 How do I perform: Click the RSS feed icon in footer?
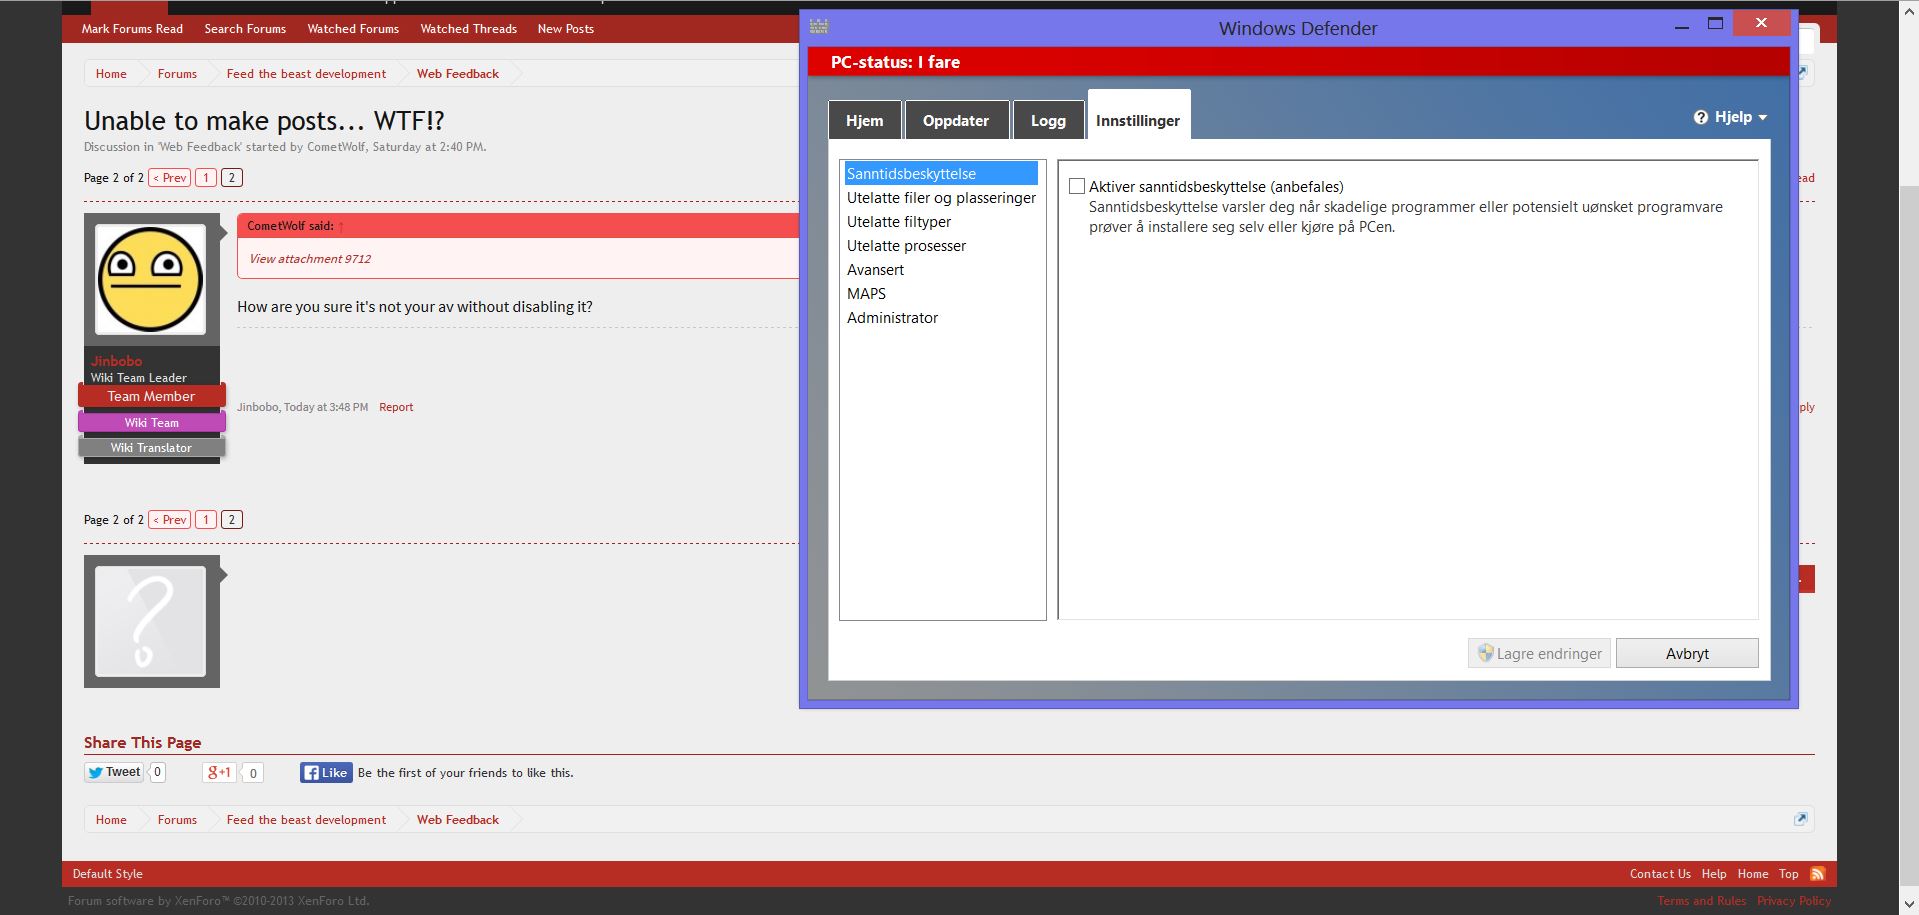pos(1817,874)
